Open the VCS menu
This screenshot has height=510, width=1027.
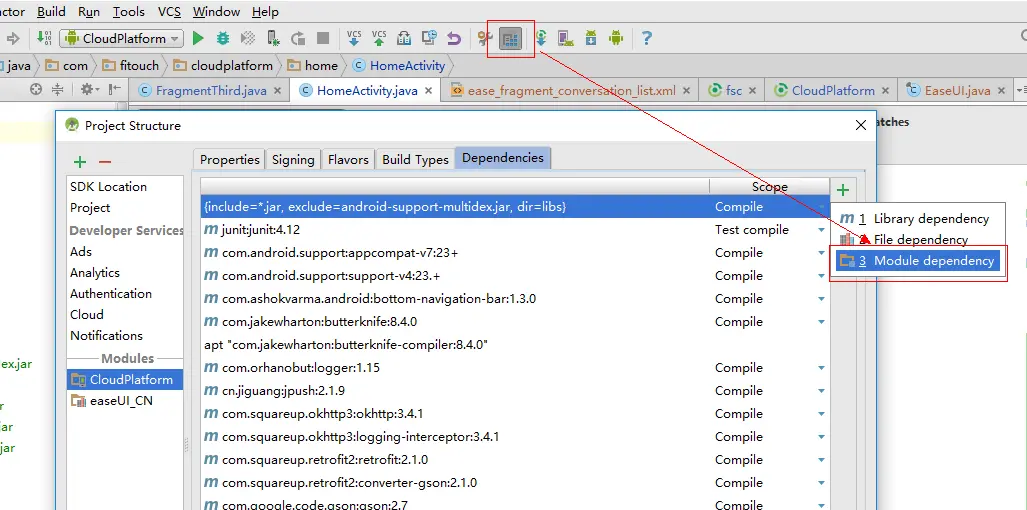pyautogui.click(x=170, y=12)
